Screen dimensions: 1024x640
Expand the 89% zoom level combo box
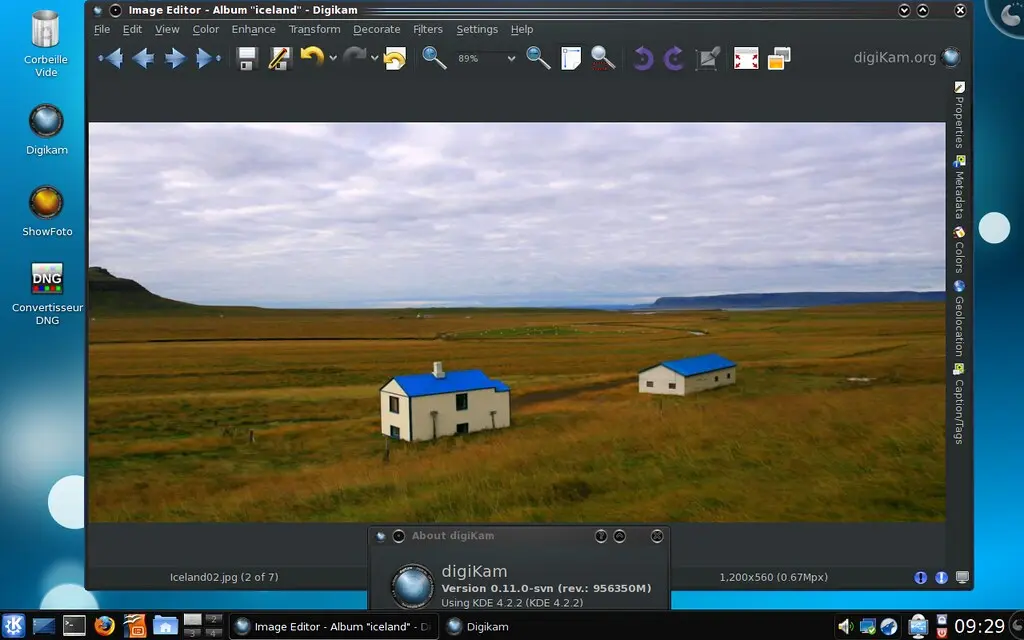coord(511,59)
